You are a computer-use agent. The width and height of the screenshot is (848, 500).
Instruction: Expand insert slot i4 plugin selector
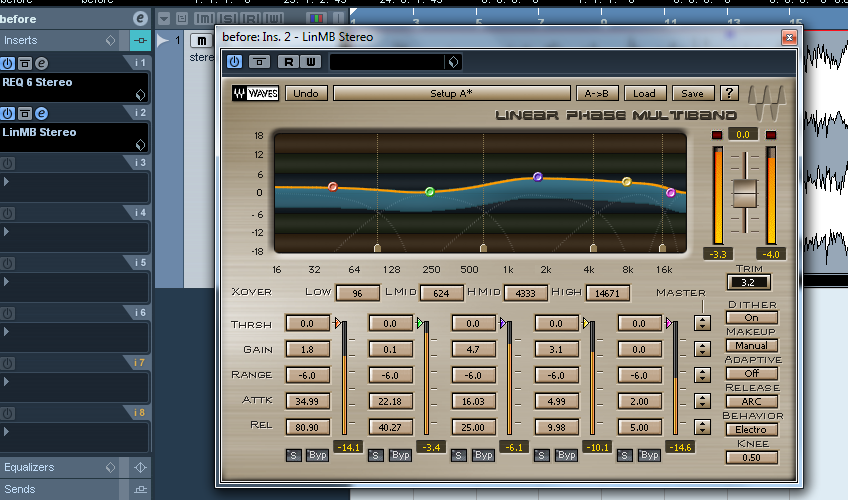6,231
